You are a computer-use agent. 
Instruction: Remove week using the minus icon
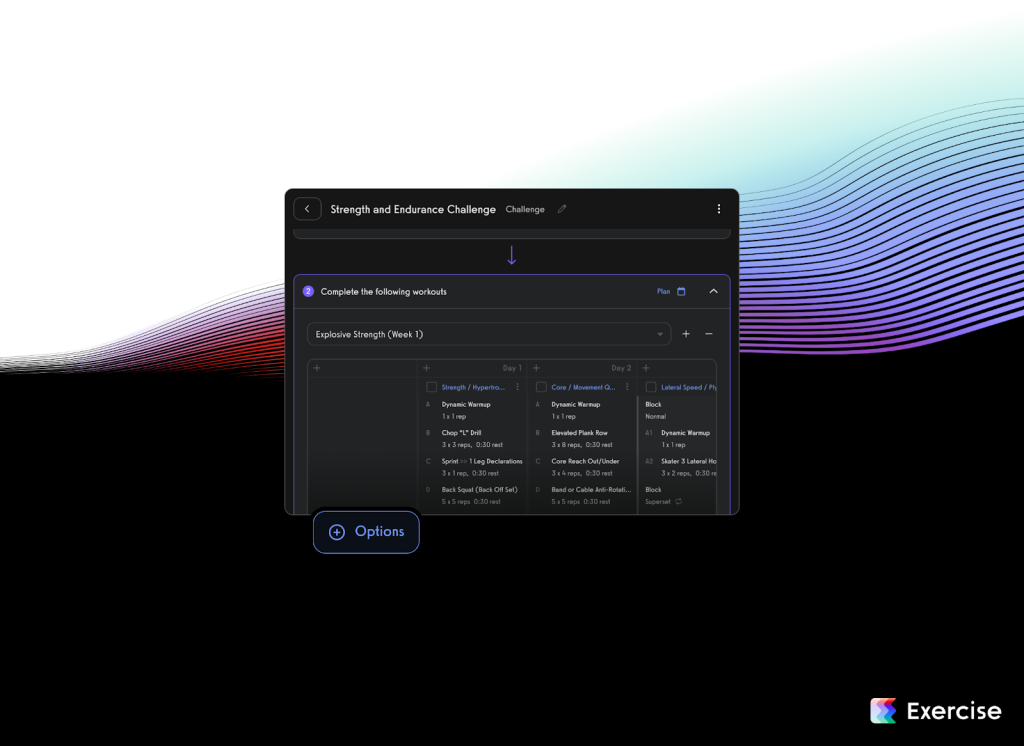709,334
